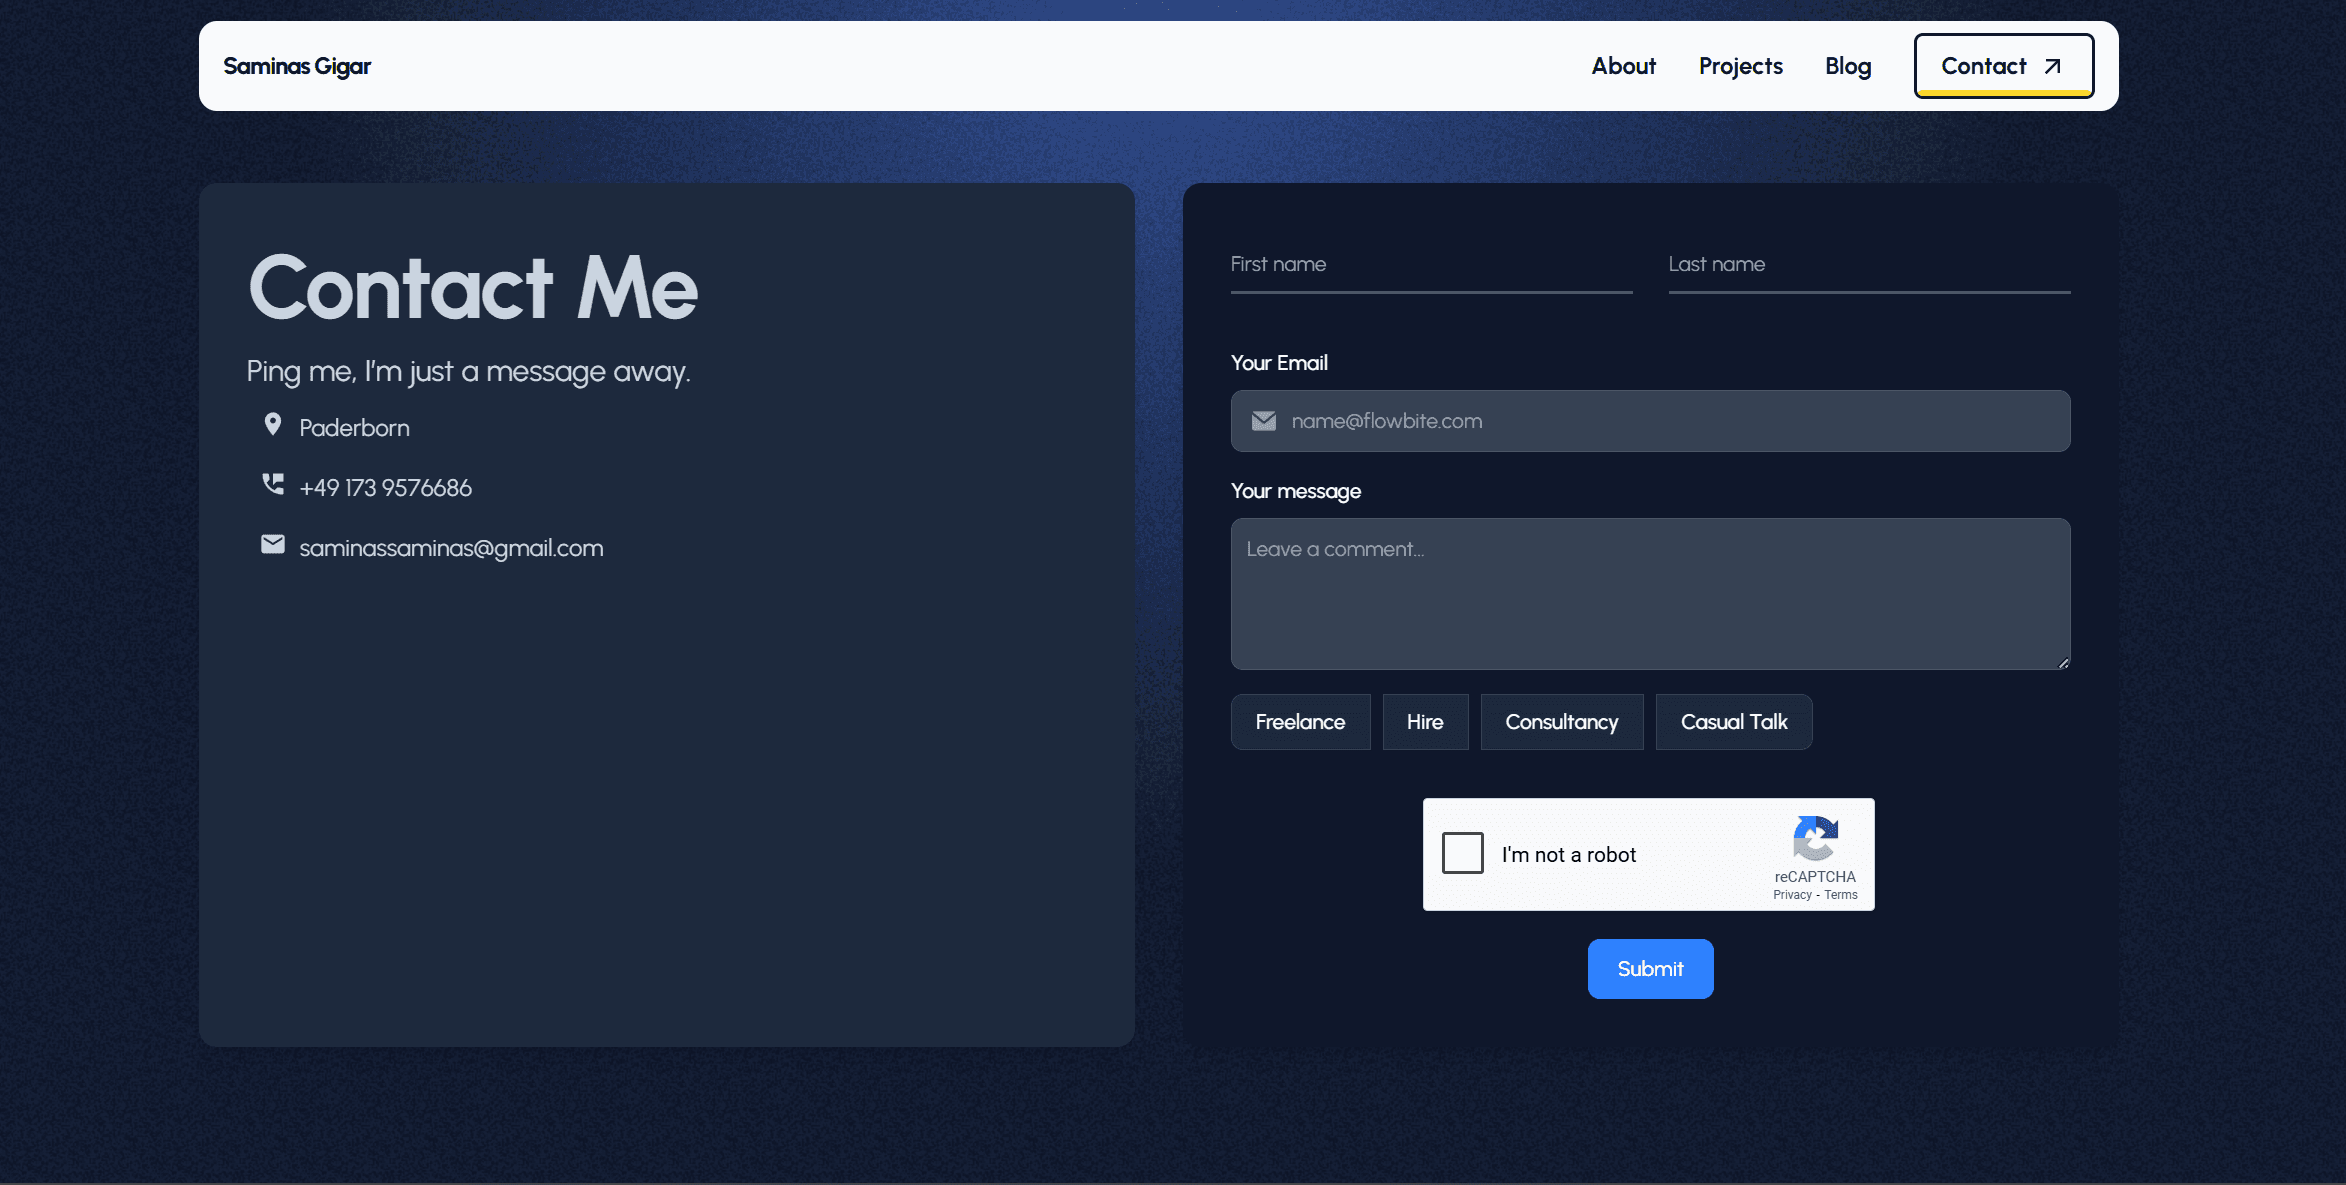
Task: Choose the Consultancy option
Action: [1561, 722]
